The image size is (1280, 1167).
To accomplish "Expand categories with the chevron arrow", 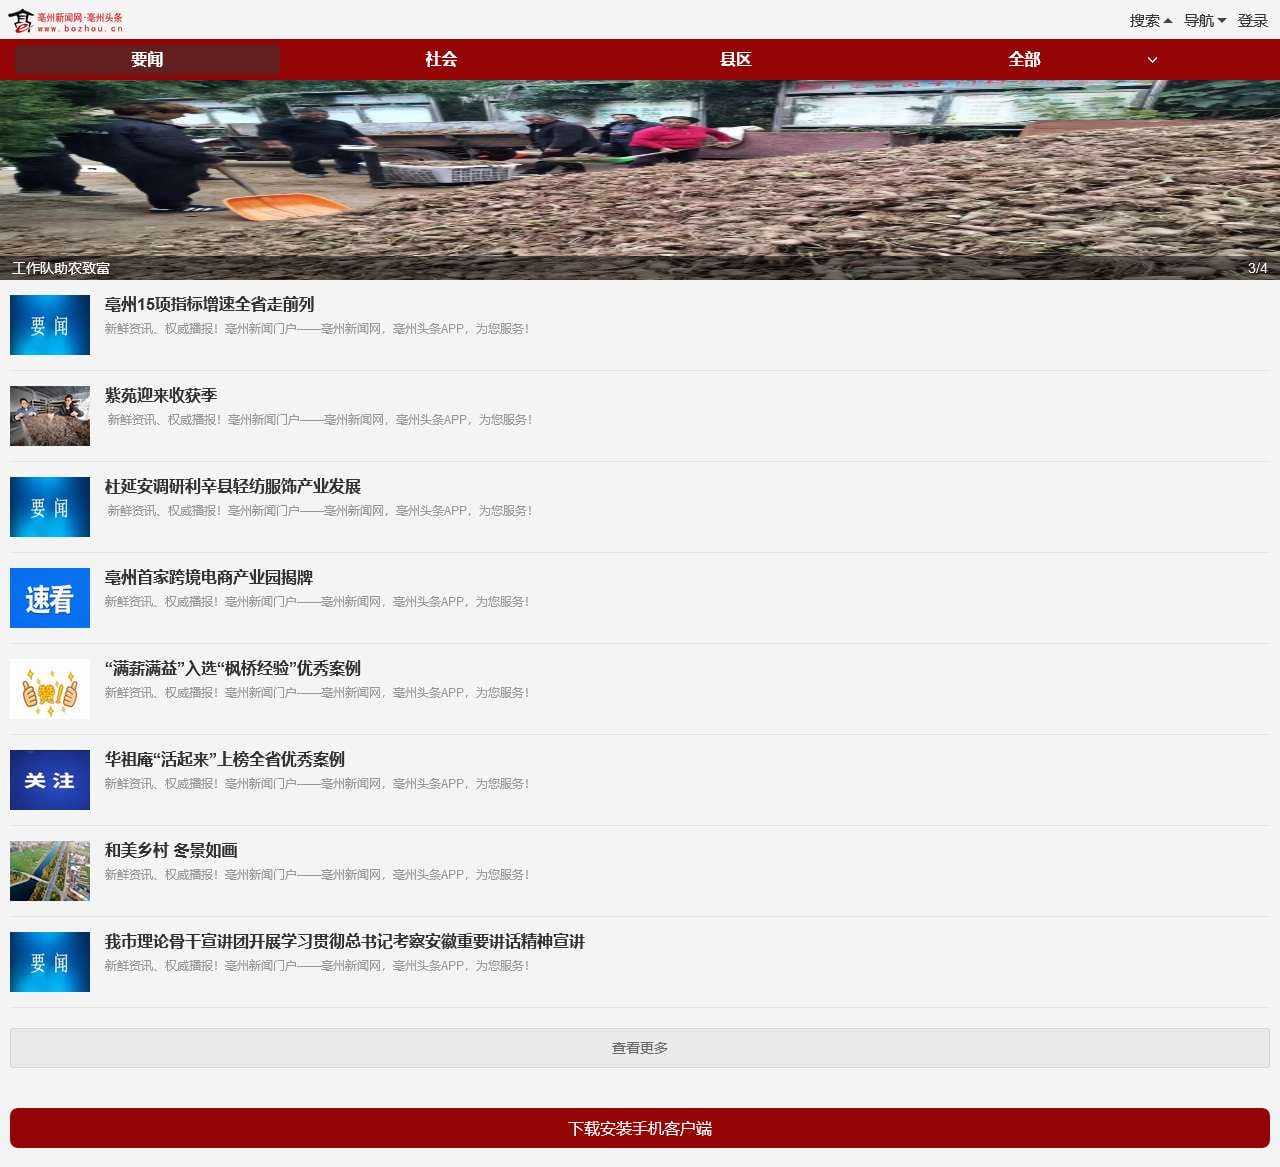I will [1152, 60].
